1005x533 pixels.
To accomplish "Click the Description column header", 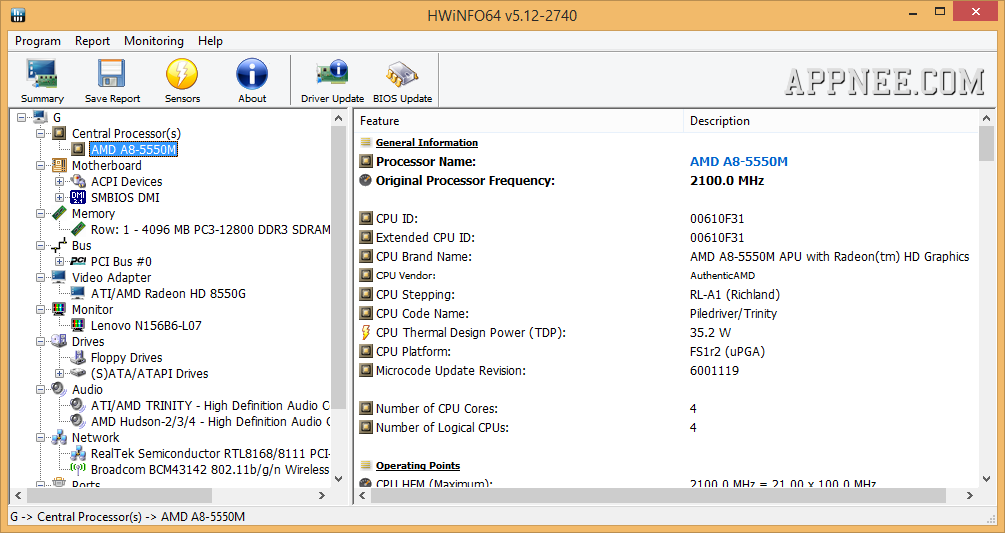I will [x=831, y=121].
